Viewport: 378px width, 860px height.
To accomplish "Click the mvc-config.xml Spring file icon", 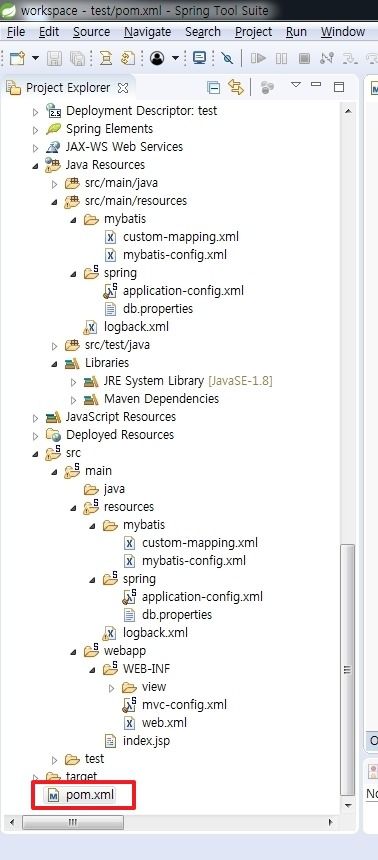I will coord(129,704).
